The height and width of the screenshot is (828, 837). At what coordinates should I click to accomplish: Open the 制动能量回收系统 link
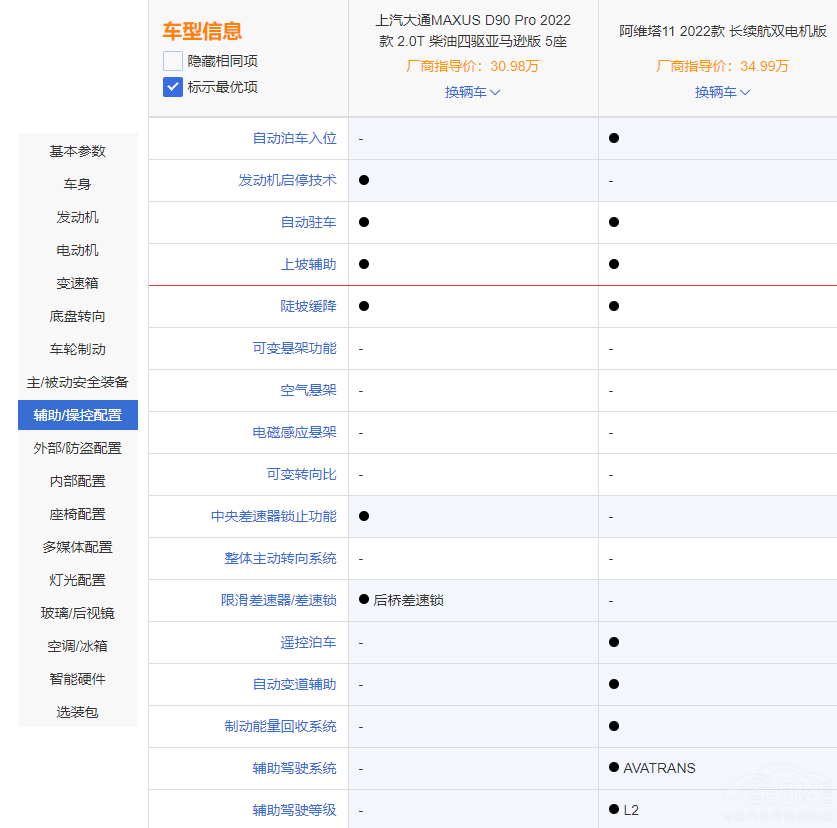point(280,726)
